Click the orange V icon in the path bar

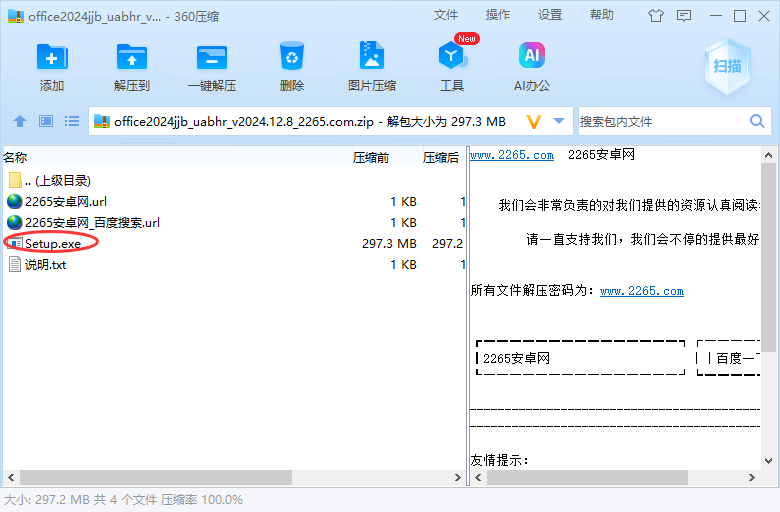pos(534,121)
